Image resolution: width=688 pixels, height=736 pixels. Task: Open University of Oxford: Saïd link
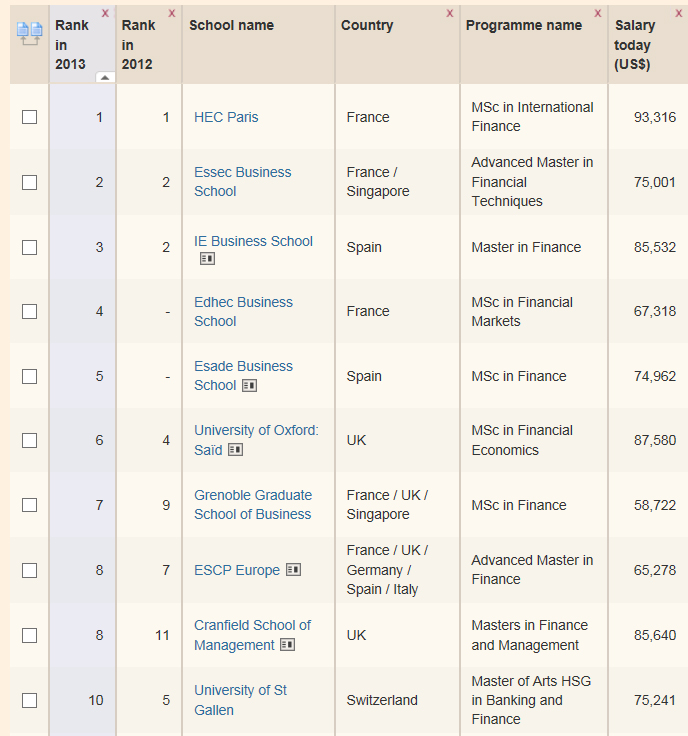(x=256, y=440)
